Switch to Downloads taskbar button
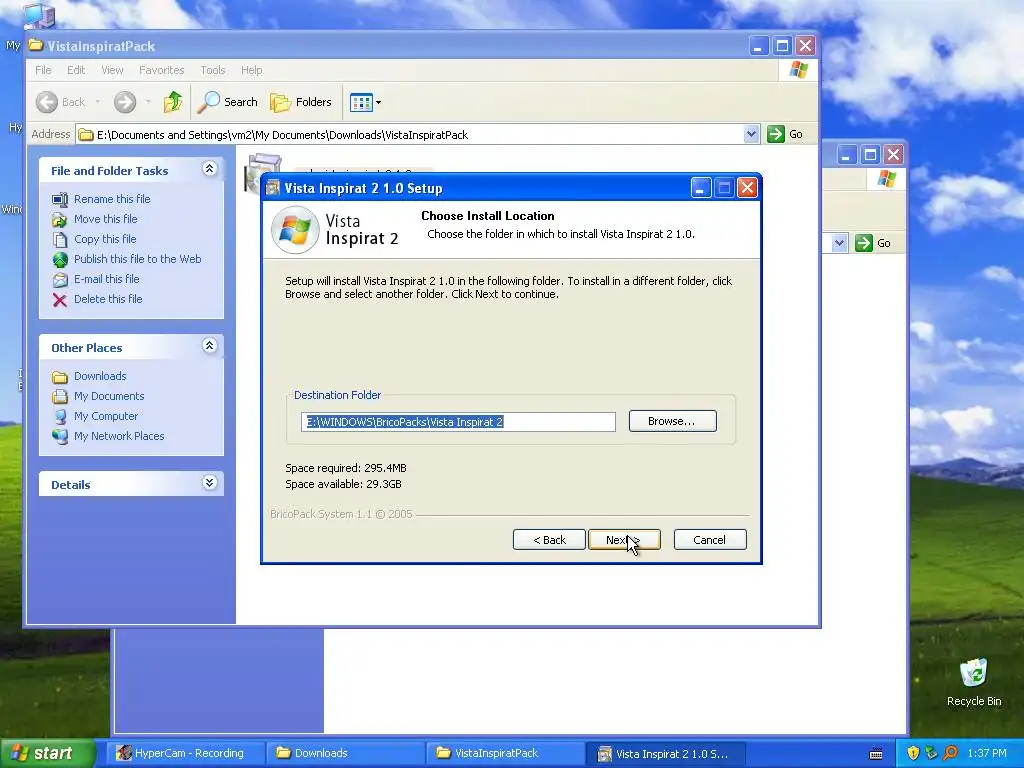The height and width of the screenshot is (768, 1024). coord(345,753)
